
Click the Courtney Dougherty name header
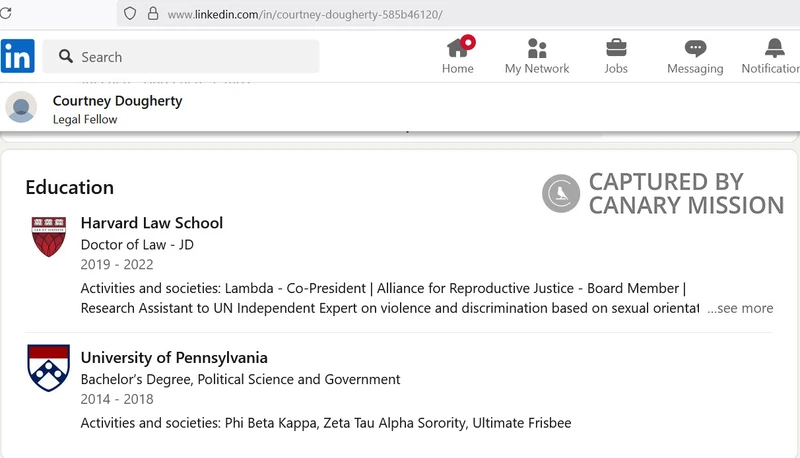(117, 101)
